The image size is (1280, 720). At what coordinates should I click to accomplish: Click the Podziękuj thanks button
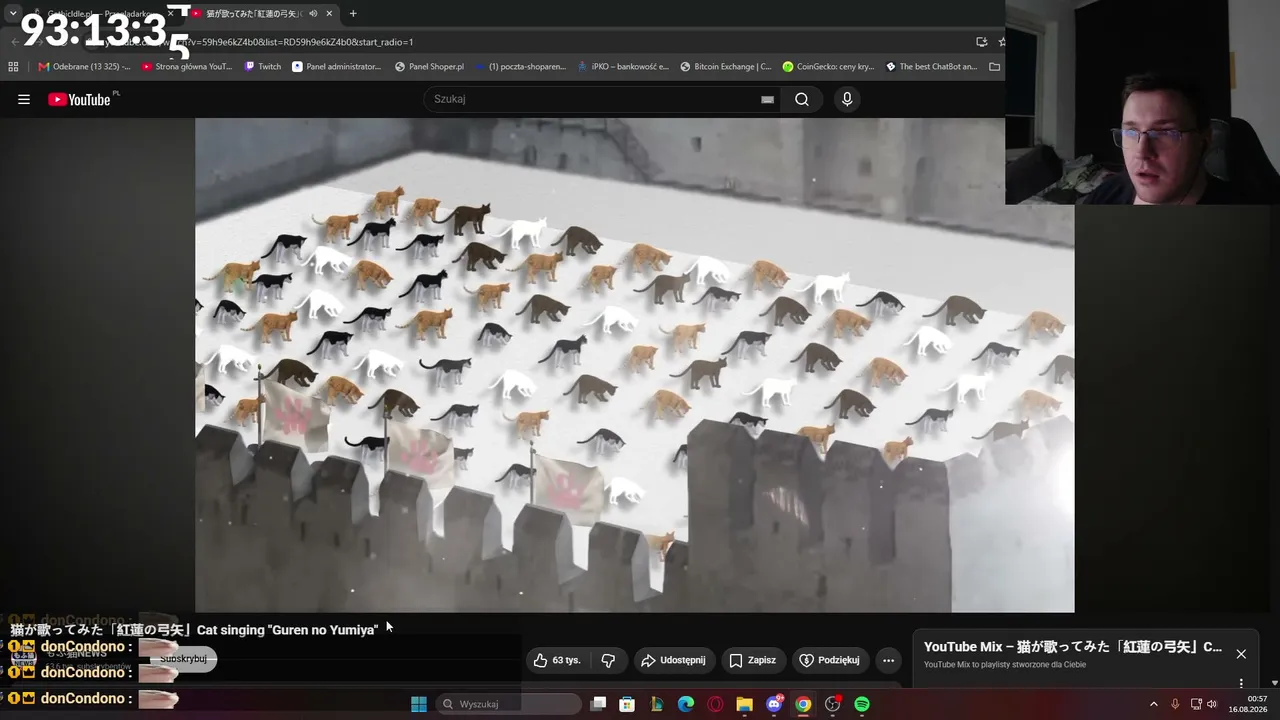coord(830,660)
